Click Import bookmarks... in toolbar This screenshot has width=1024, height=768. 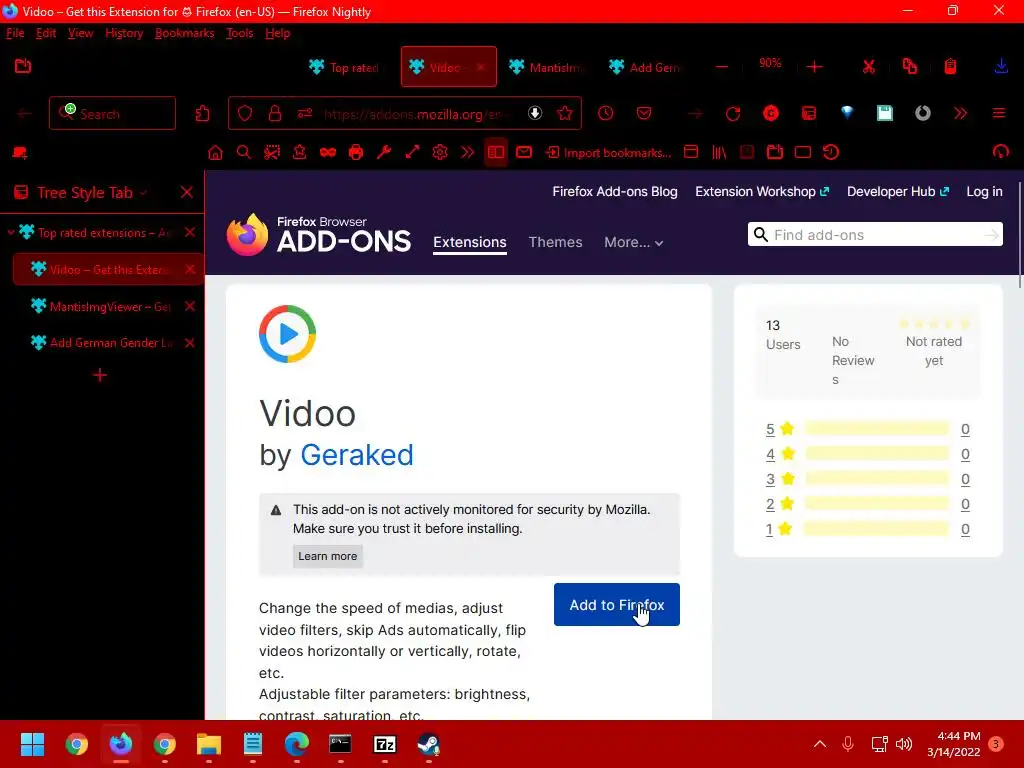pyautogui.click(x=609, y=153)
